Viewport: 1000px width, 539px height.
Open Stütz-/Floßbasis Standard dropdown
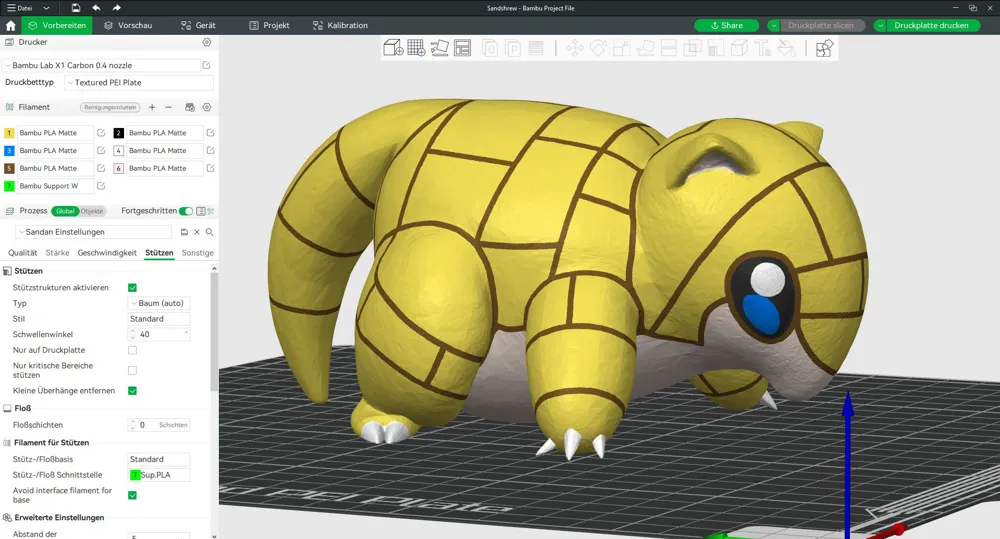159,459
